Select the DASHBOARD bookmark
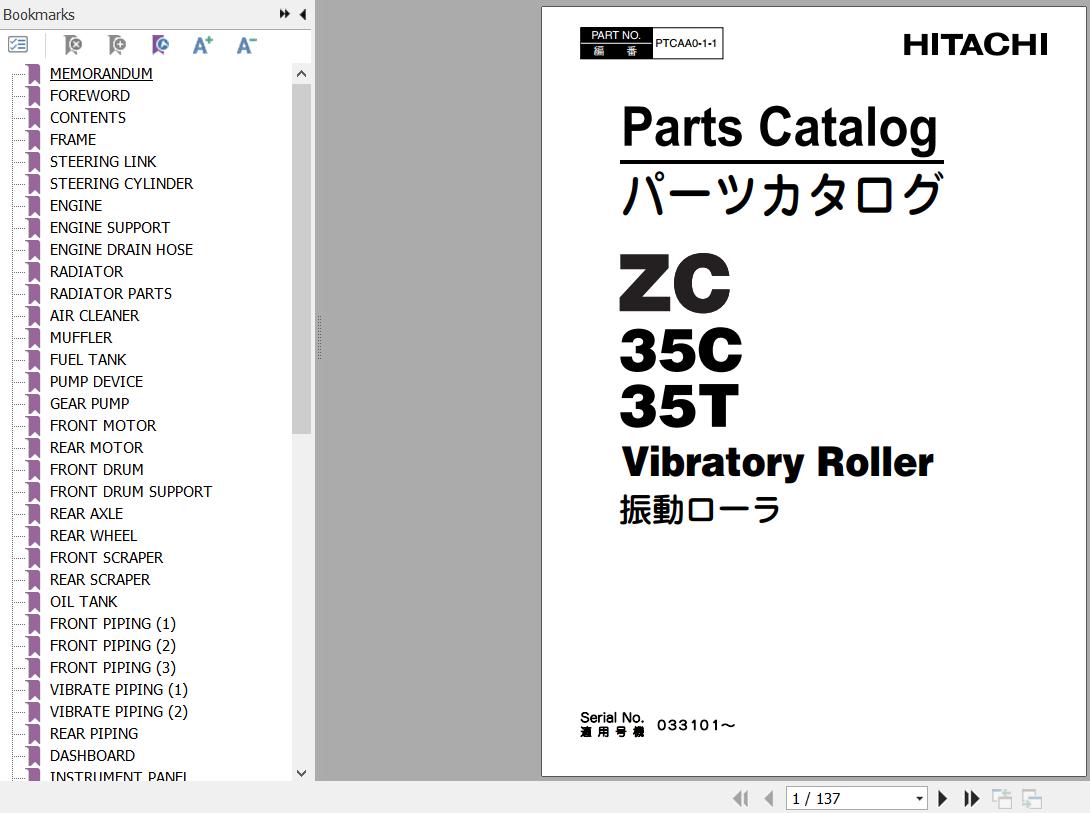Image resolution: width=1090 pixels, height=813 pixels. pos(92,755)
